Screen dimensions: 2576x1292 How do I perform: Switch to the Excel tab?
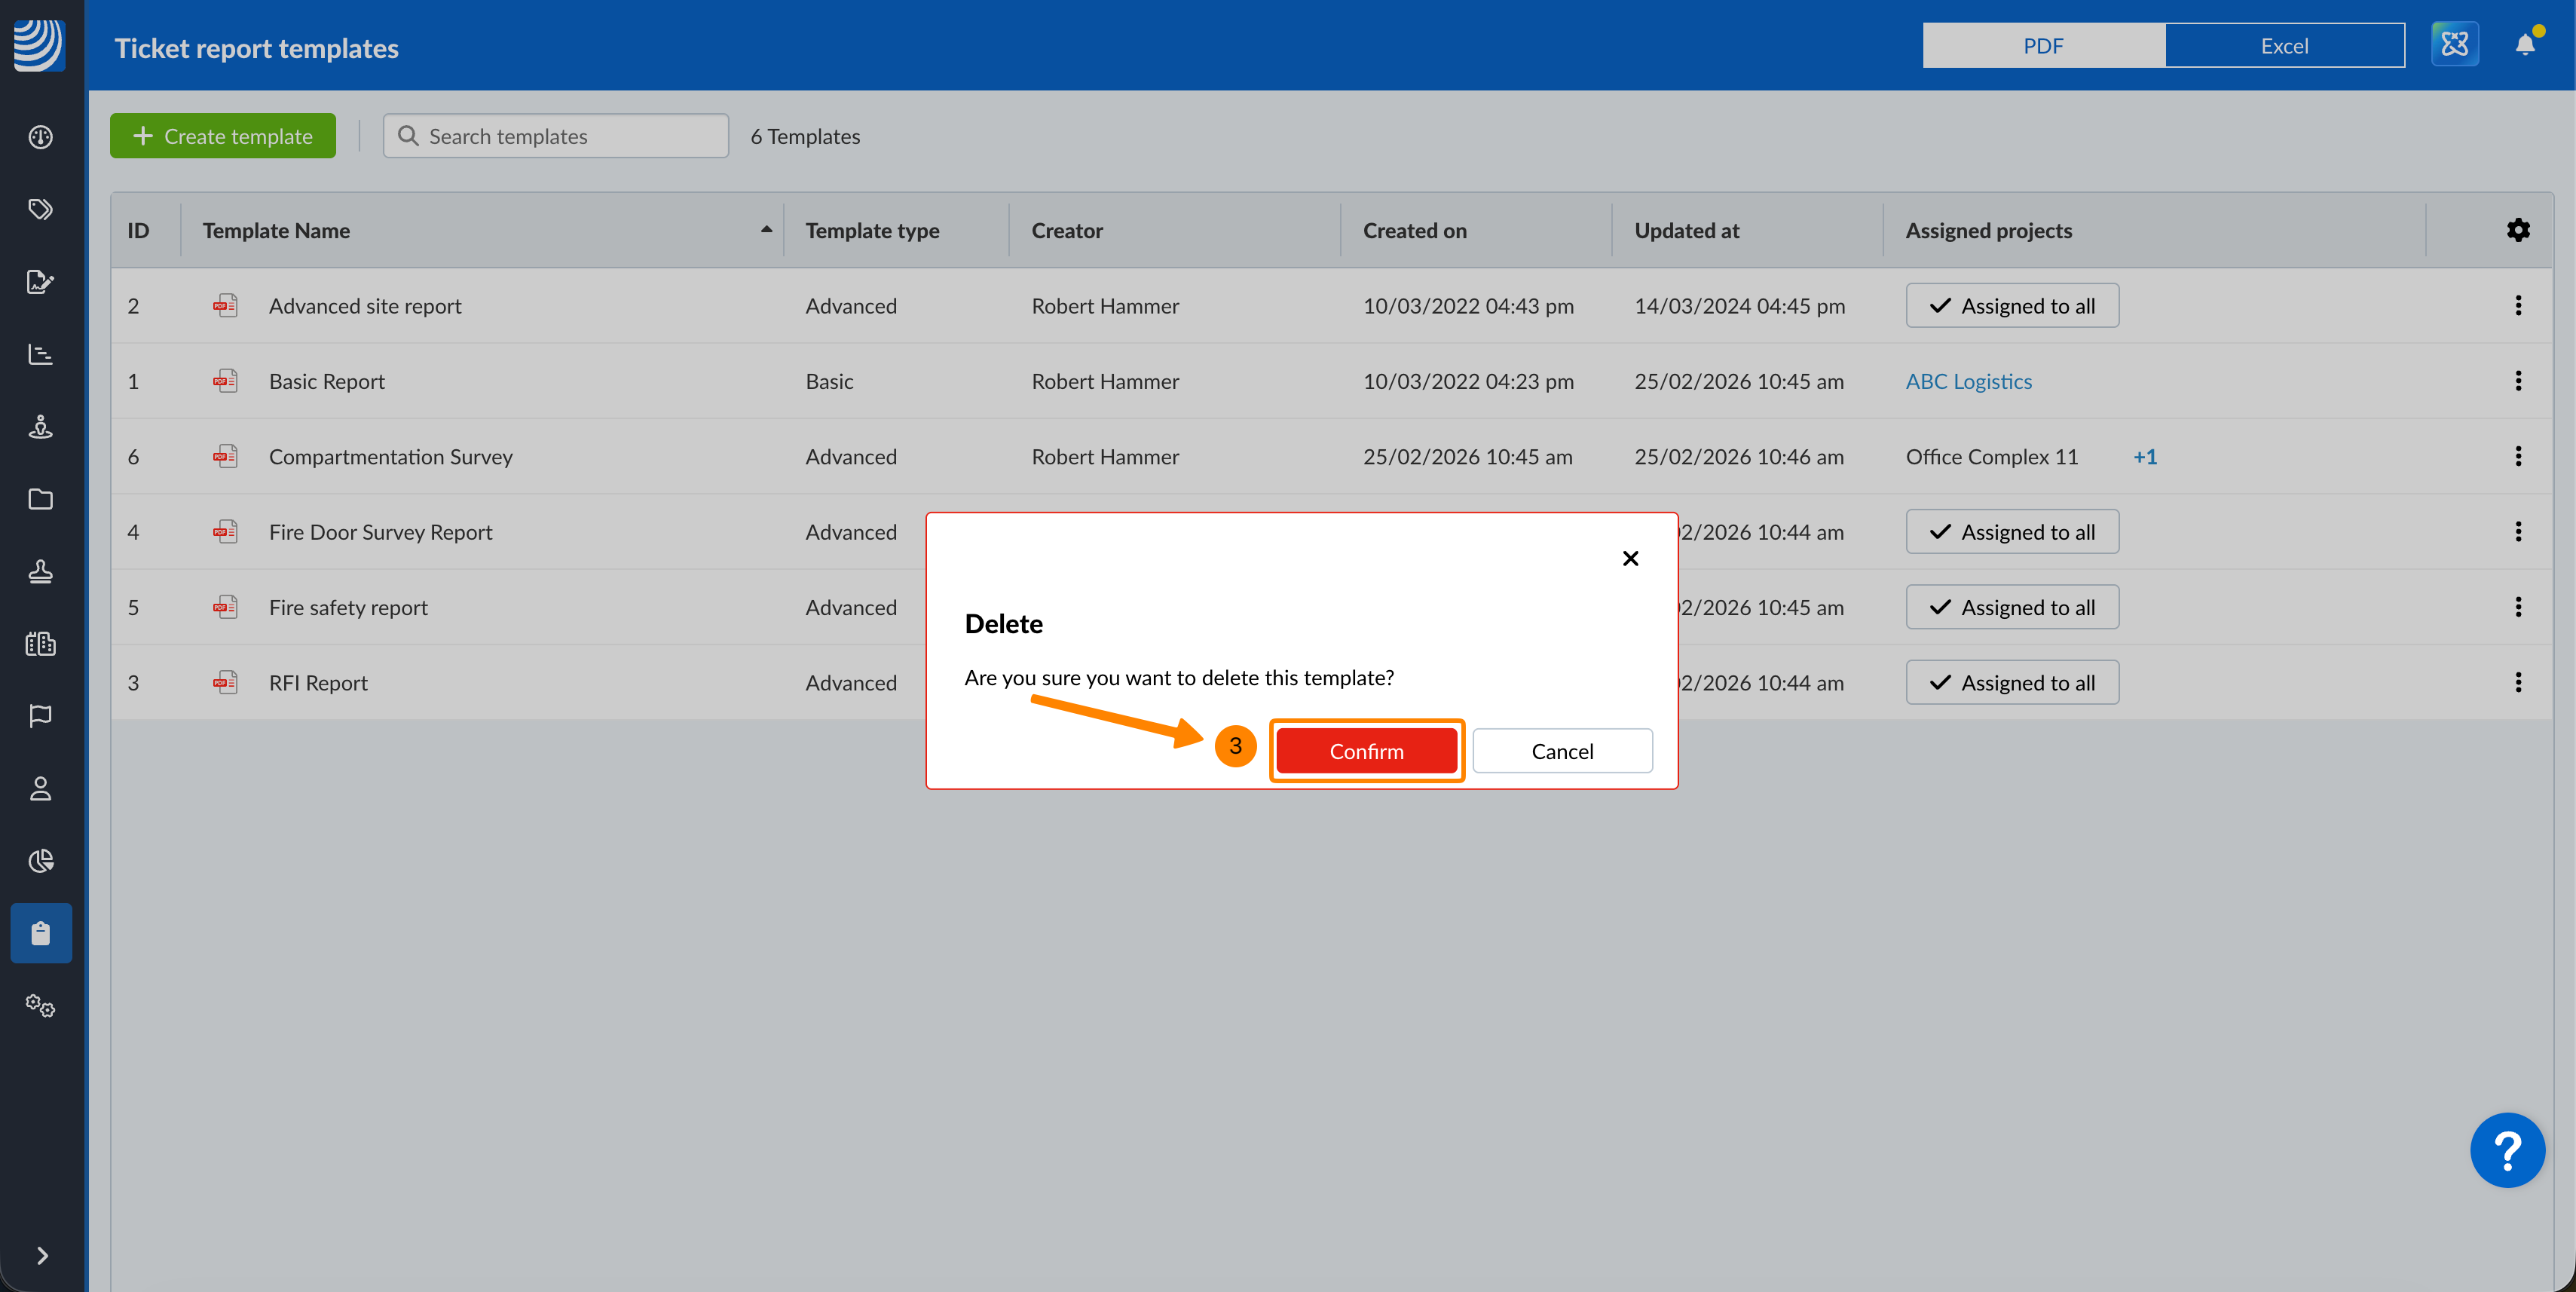[x=2284, y=45]
